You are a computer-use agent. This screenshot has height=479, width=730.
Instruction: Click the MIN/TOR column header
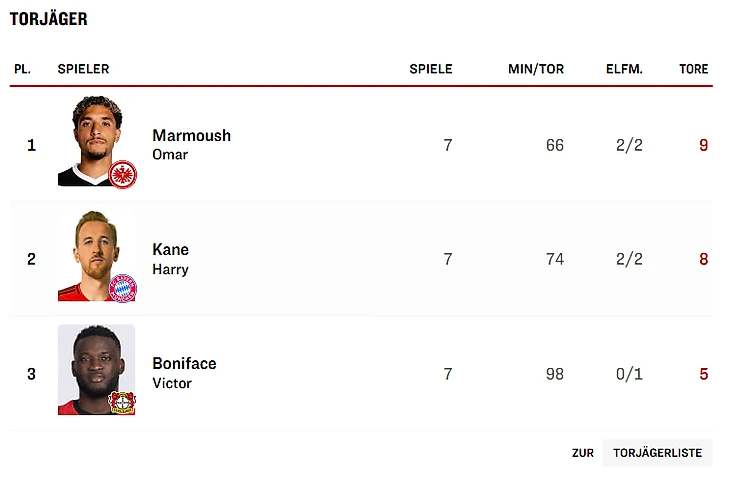536,69
